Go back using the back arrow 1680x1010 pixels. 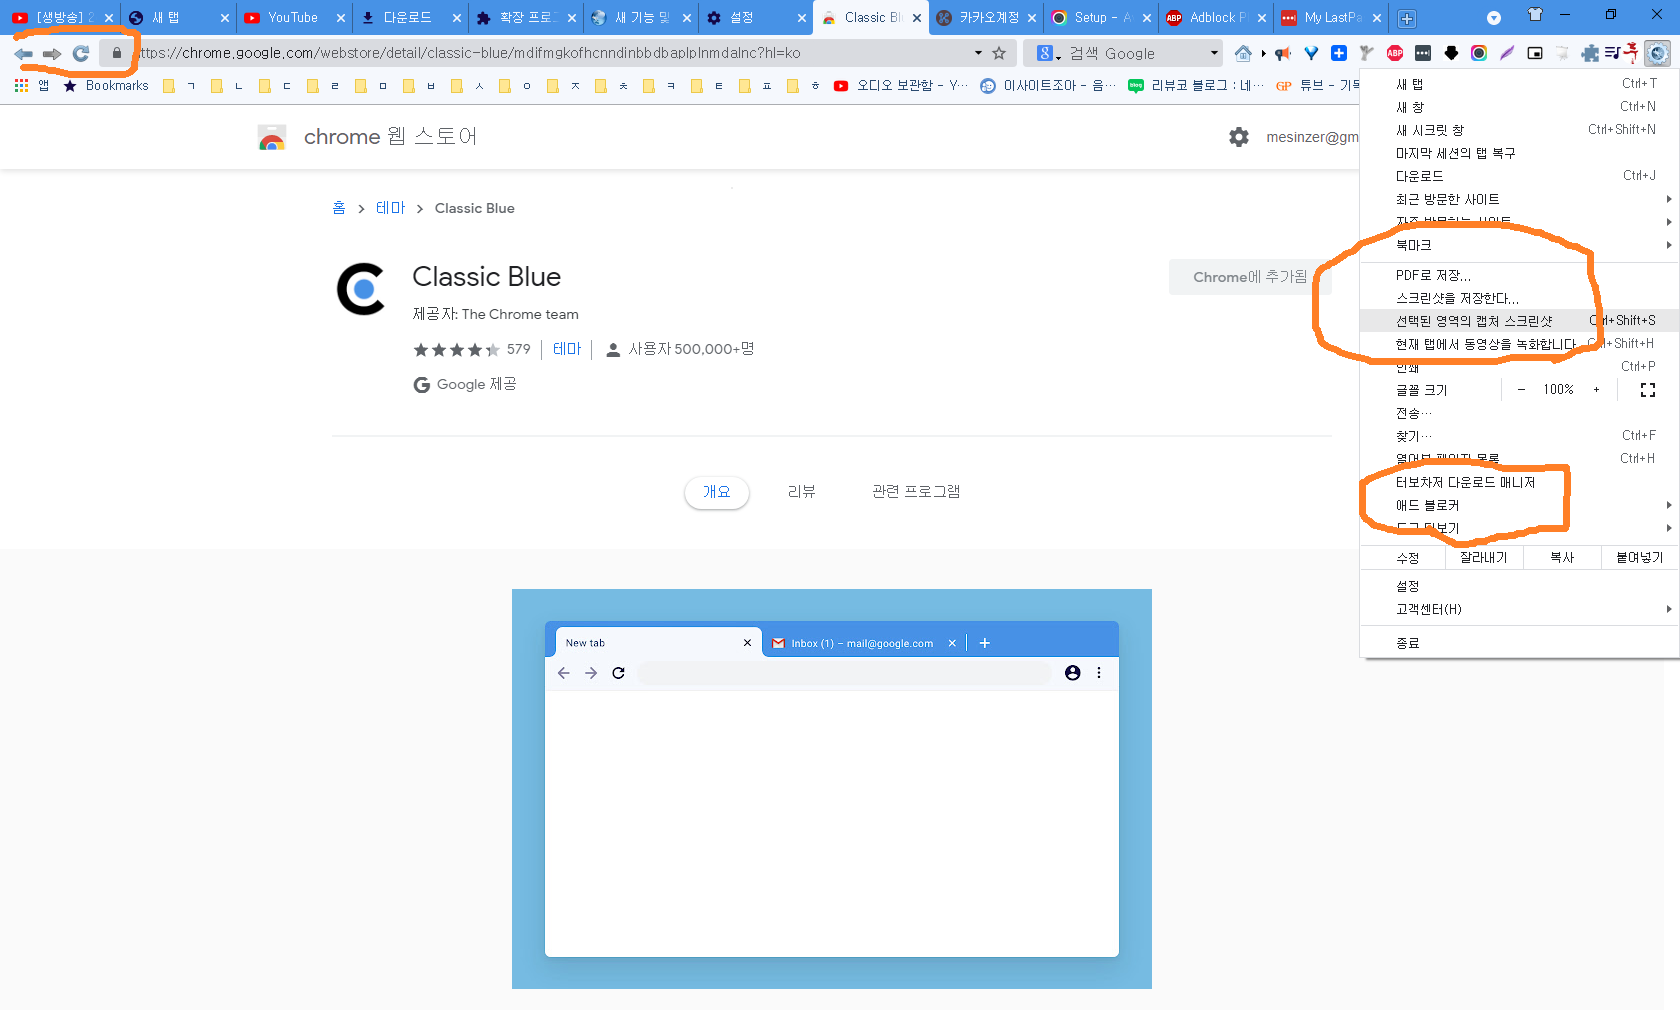[24, 53]
